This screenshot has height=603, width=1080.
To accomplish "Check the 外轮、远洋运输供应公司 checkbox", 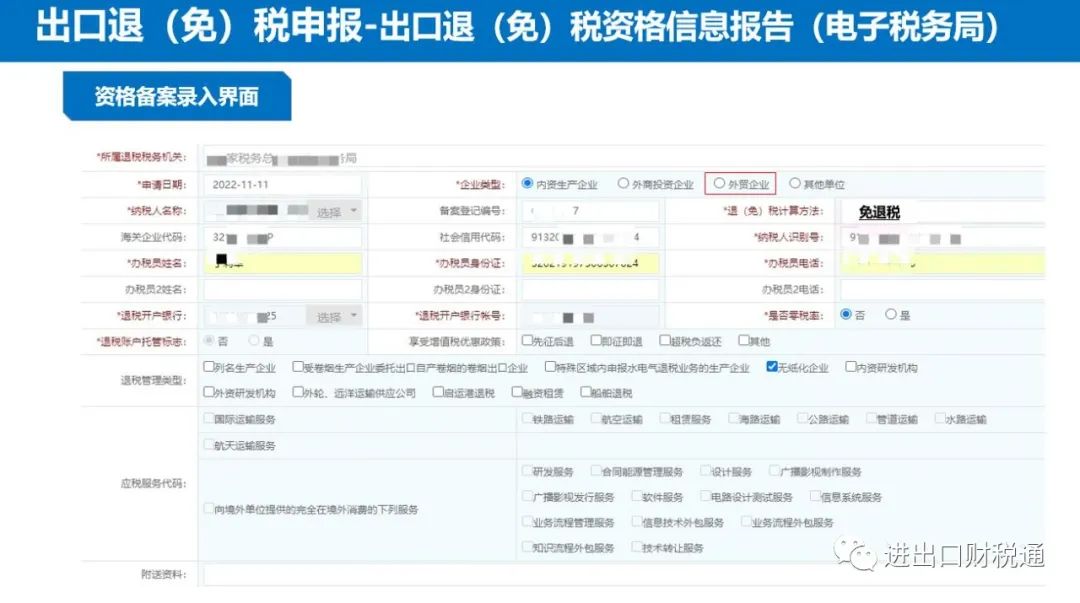I will point(298,392).
